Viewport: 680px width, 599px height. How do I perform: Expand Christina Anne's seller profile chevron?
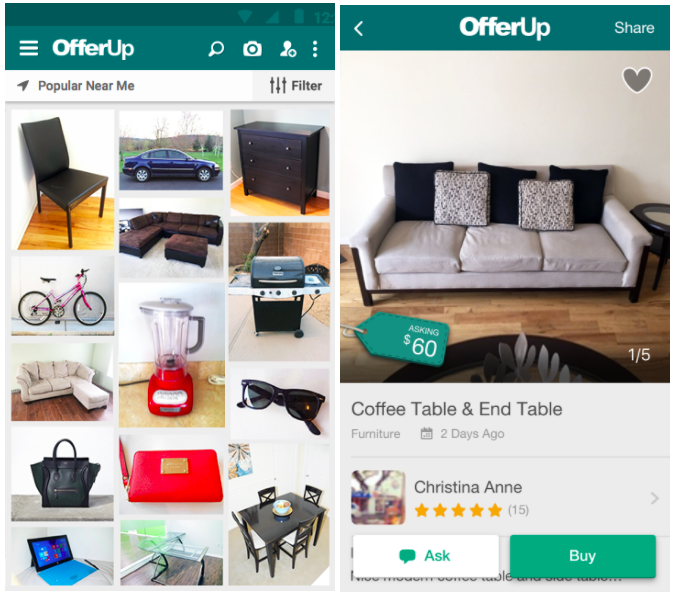[655, 498]
